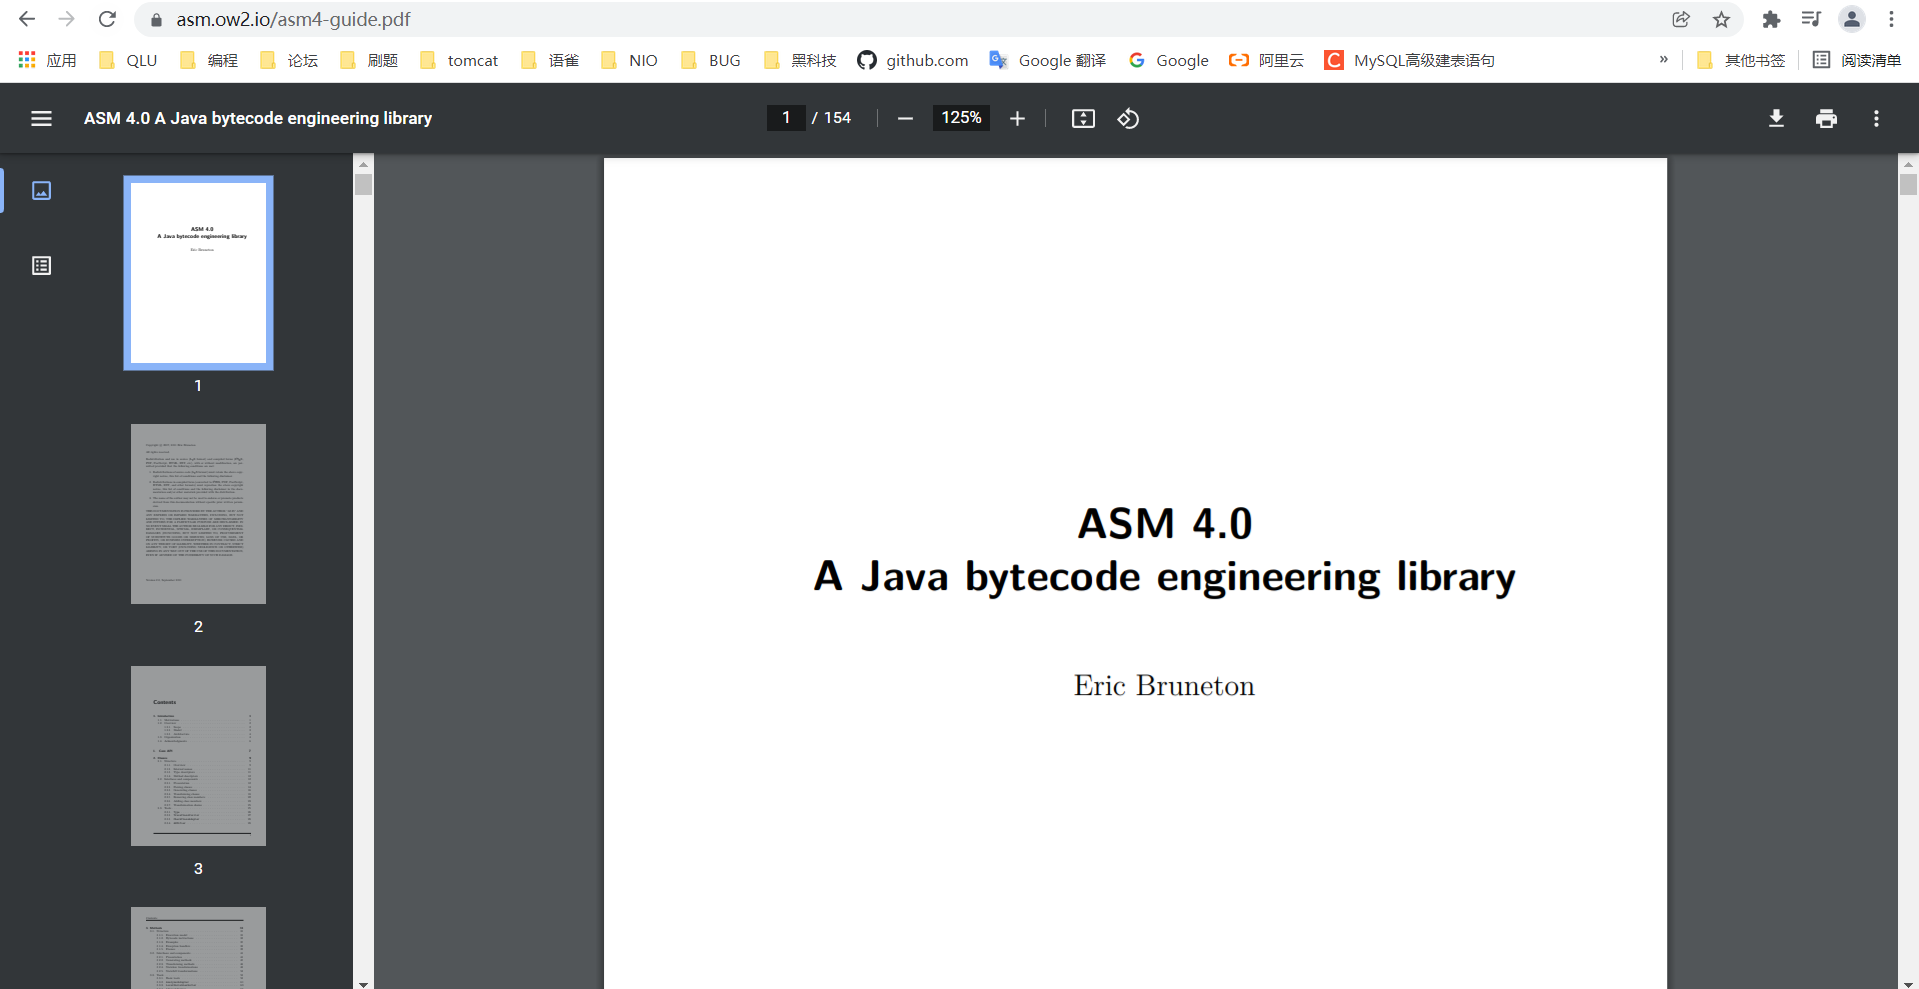
Task: Open the github.com bookmark
Action: 913,60
